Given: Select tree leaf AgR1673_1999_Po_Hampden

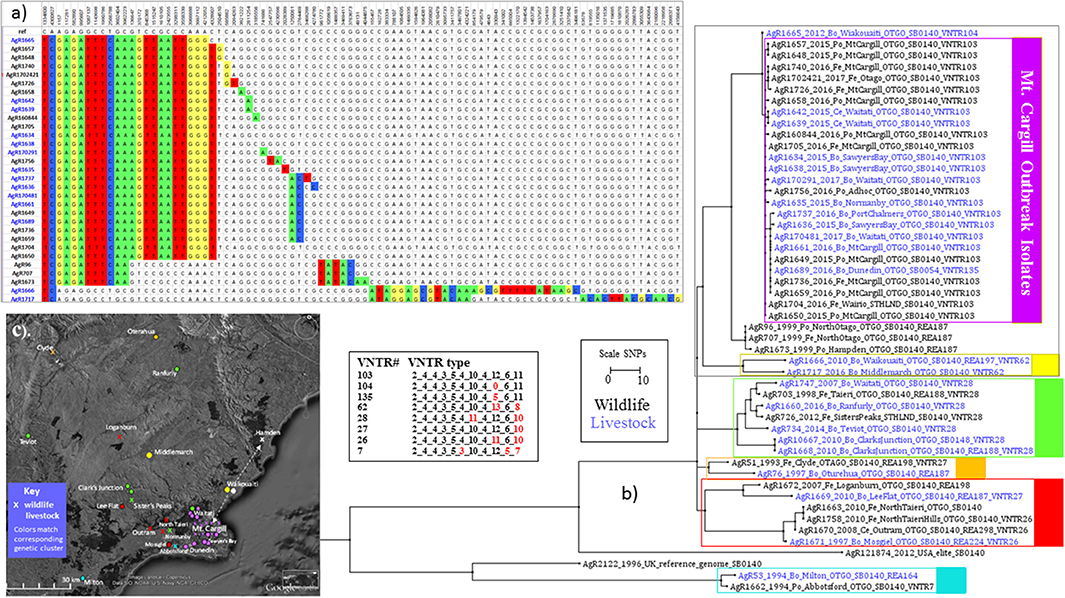Looking at the screenshot, I should click(855, 349).
